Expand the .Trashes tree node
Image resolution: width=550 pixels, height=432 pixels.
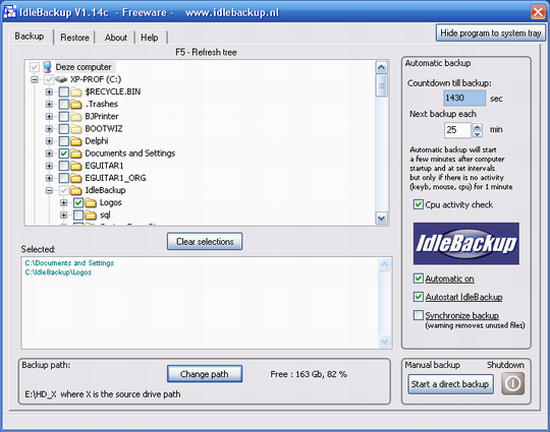point(49,104)
